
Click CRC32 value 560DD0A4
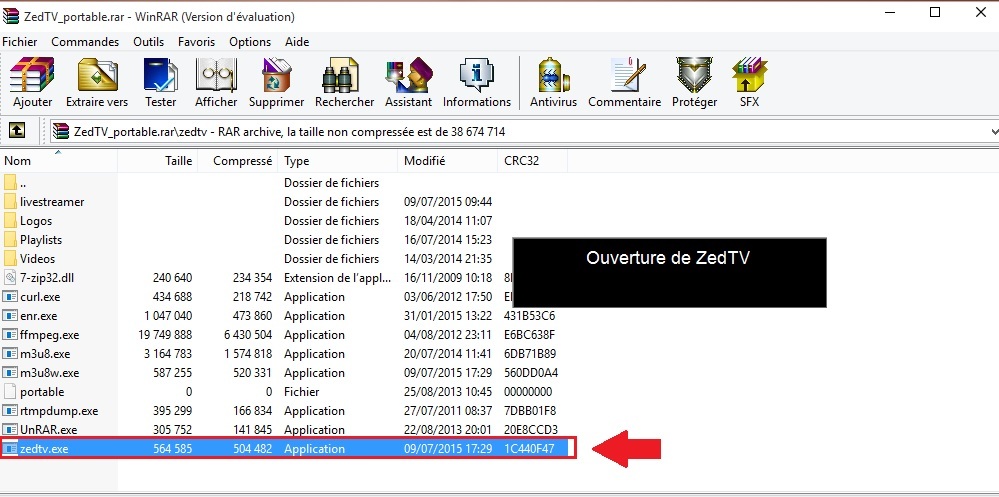click(x=531, y=373)
